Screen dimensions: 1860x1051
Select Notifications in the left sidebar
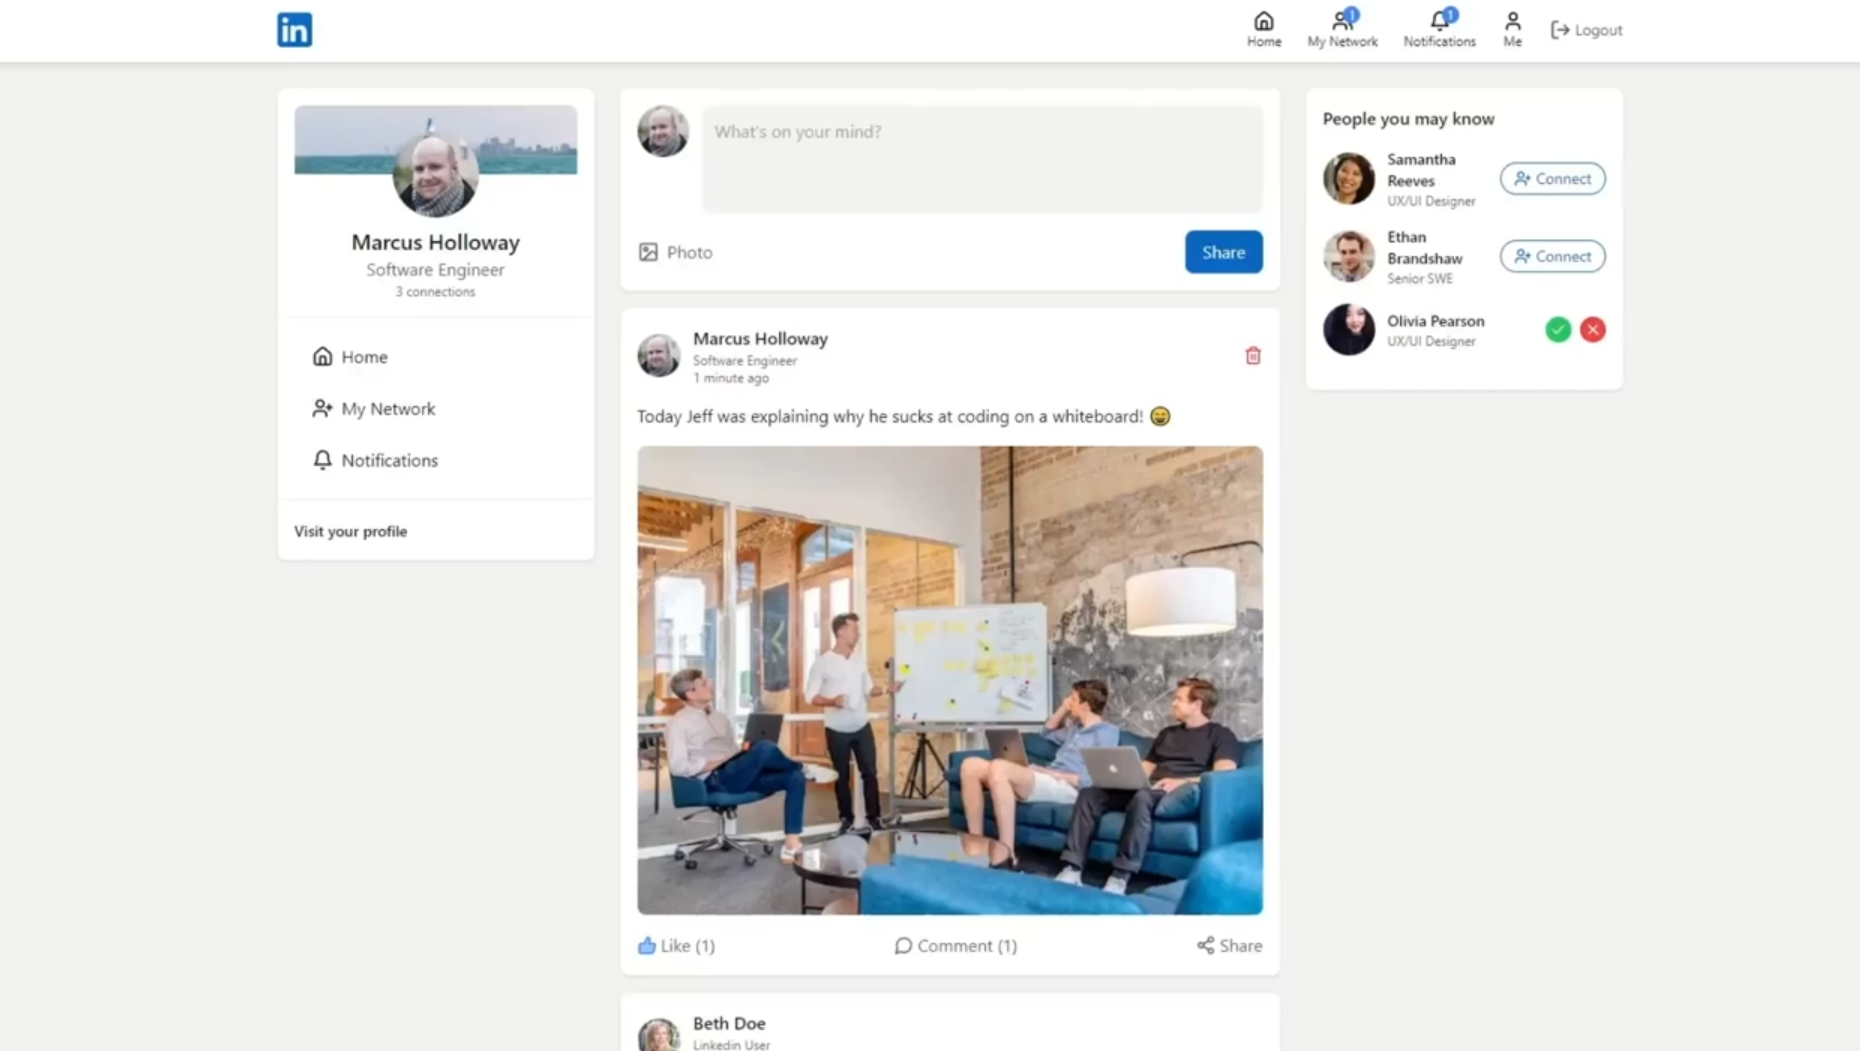(389, 460)
